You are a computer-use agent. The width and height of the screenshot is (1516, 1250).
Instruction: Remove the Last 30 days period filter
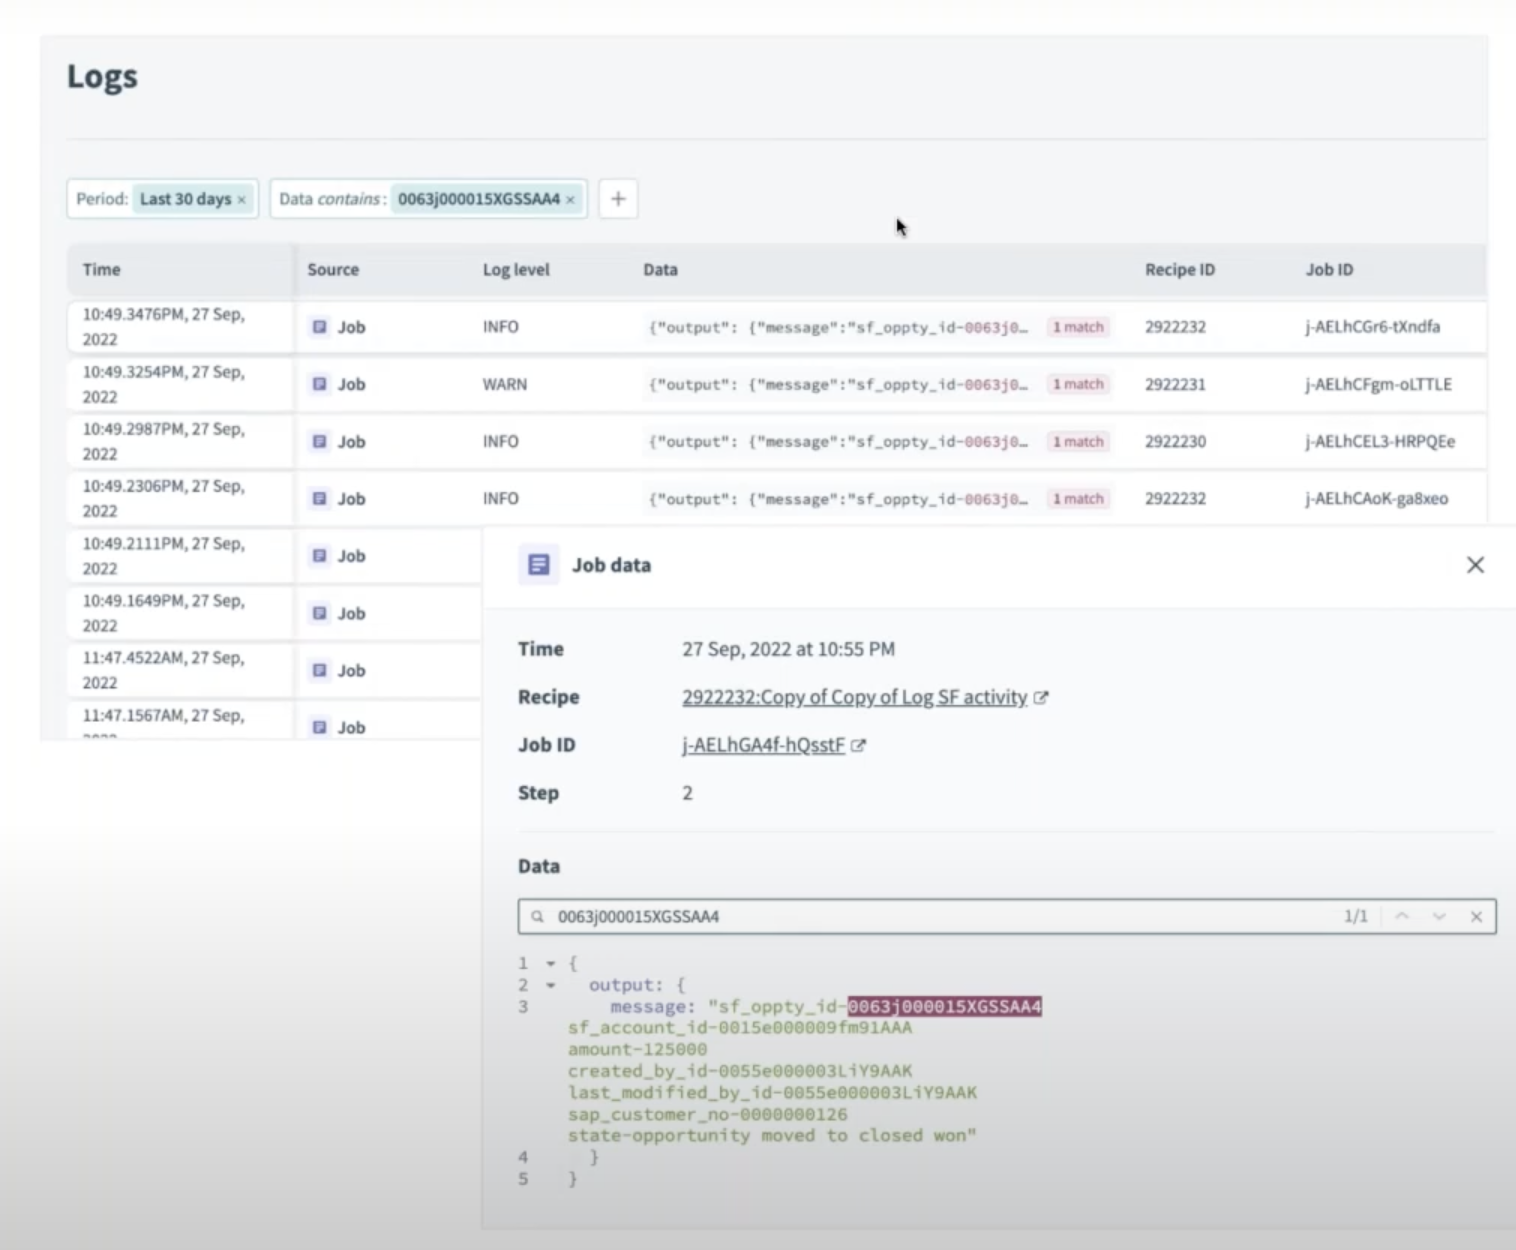[241, 199]
